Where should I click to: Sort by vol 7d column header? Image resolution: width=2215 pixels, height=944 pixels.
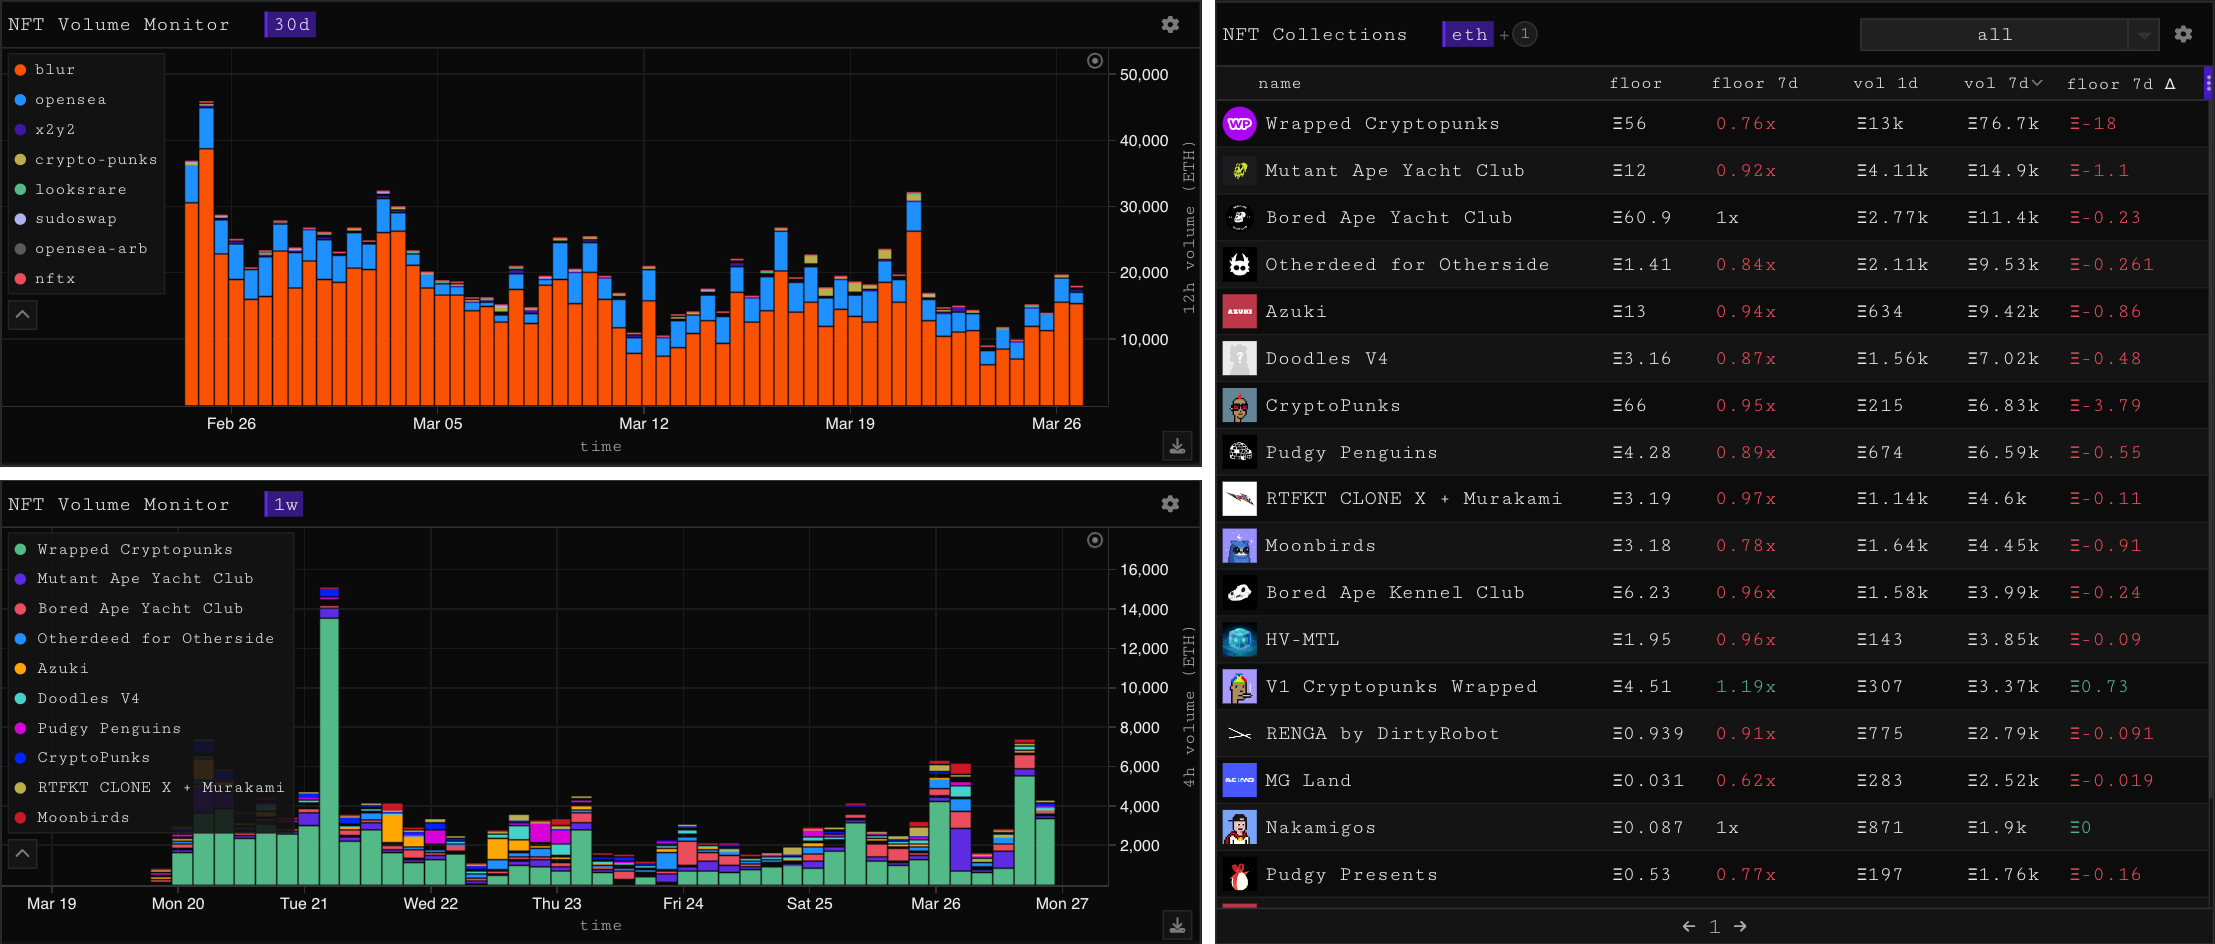coord(2003,84)
